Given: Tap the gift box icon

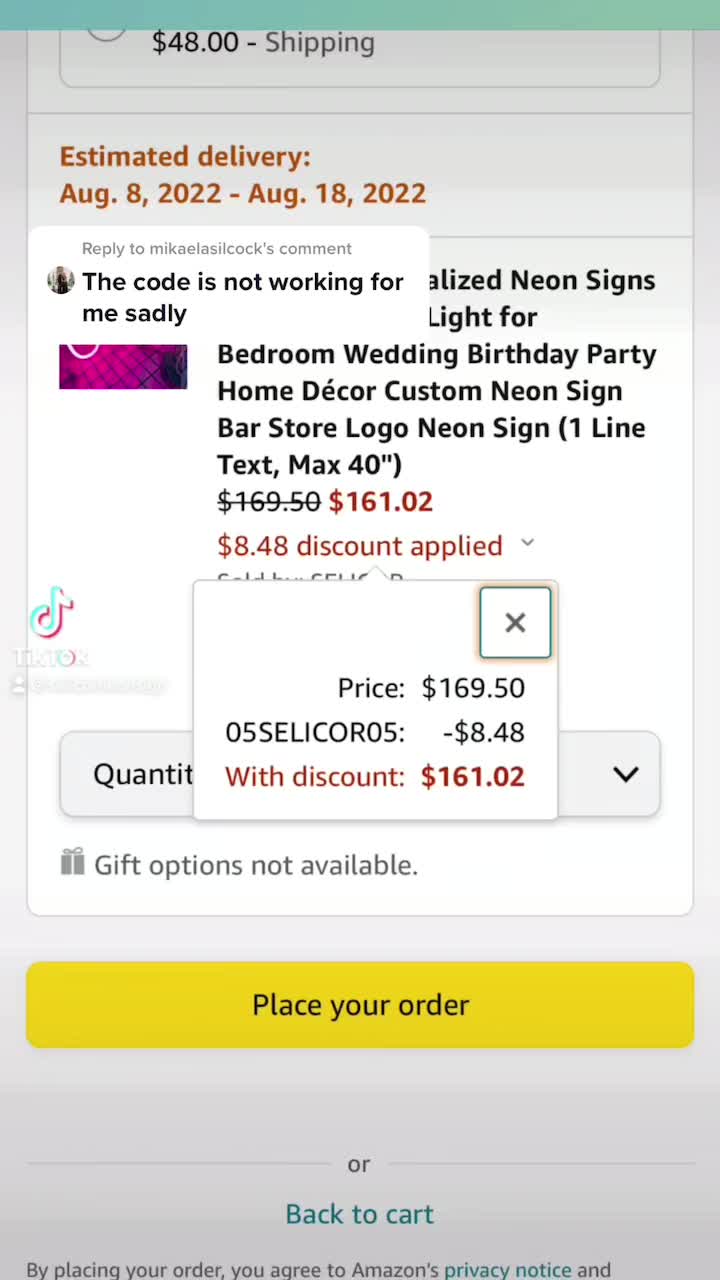Looking at the screenshot, I should (x=72, y=861).
